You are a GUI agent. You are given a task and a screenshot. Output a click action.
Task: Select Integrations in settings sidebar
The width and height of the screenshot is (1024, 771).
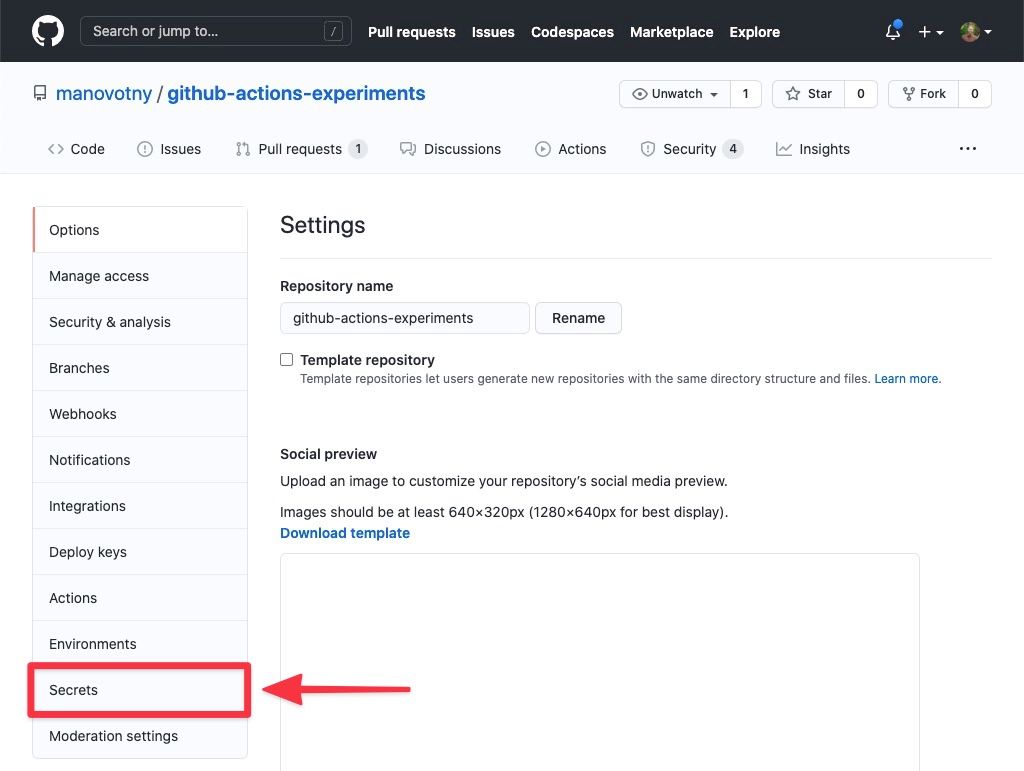140,506
